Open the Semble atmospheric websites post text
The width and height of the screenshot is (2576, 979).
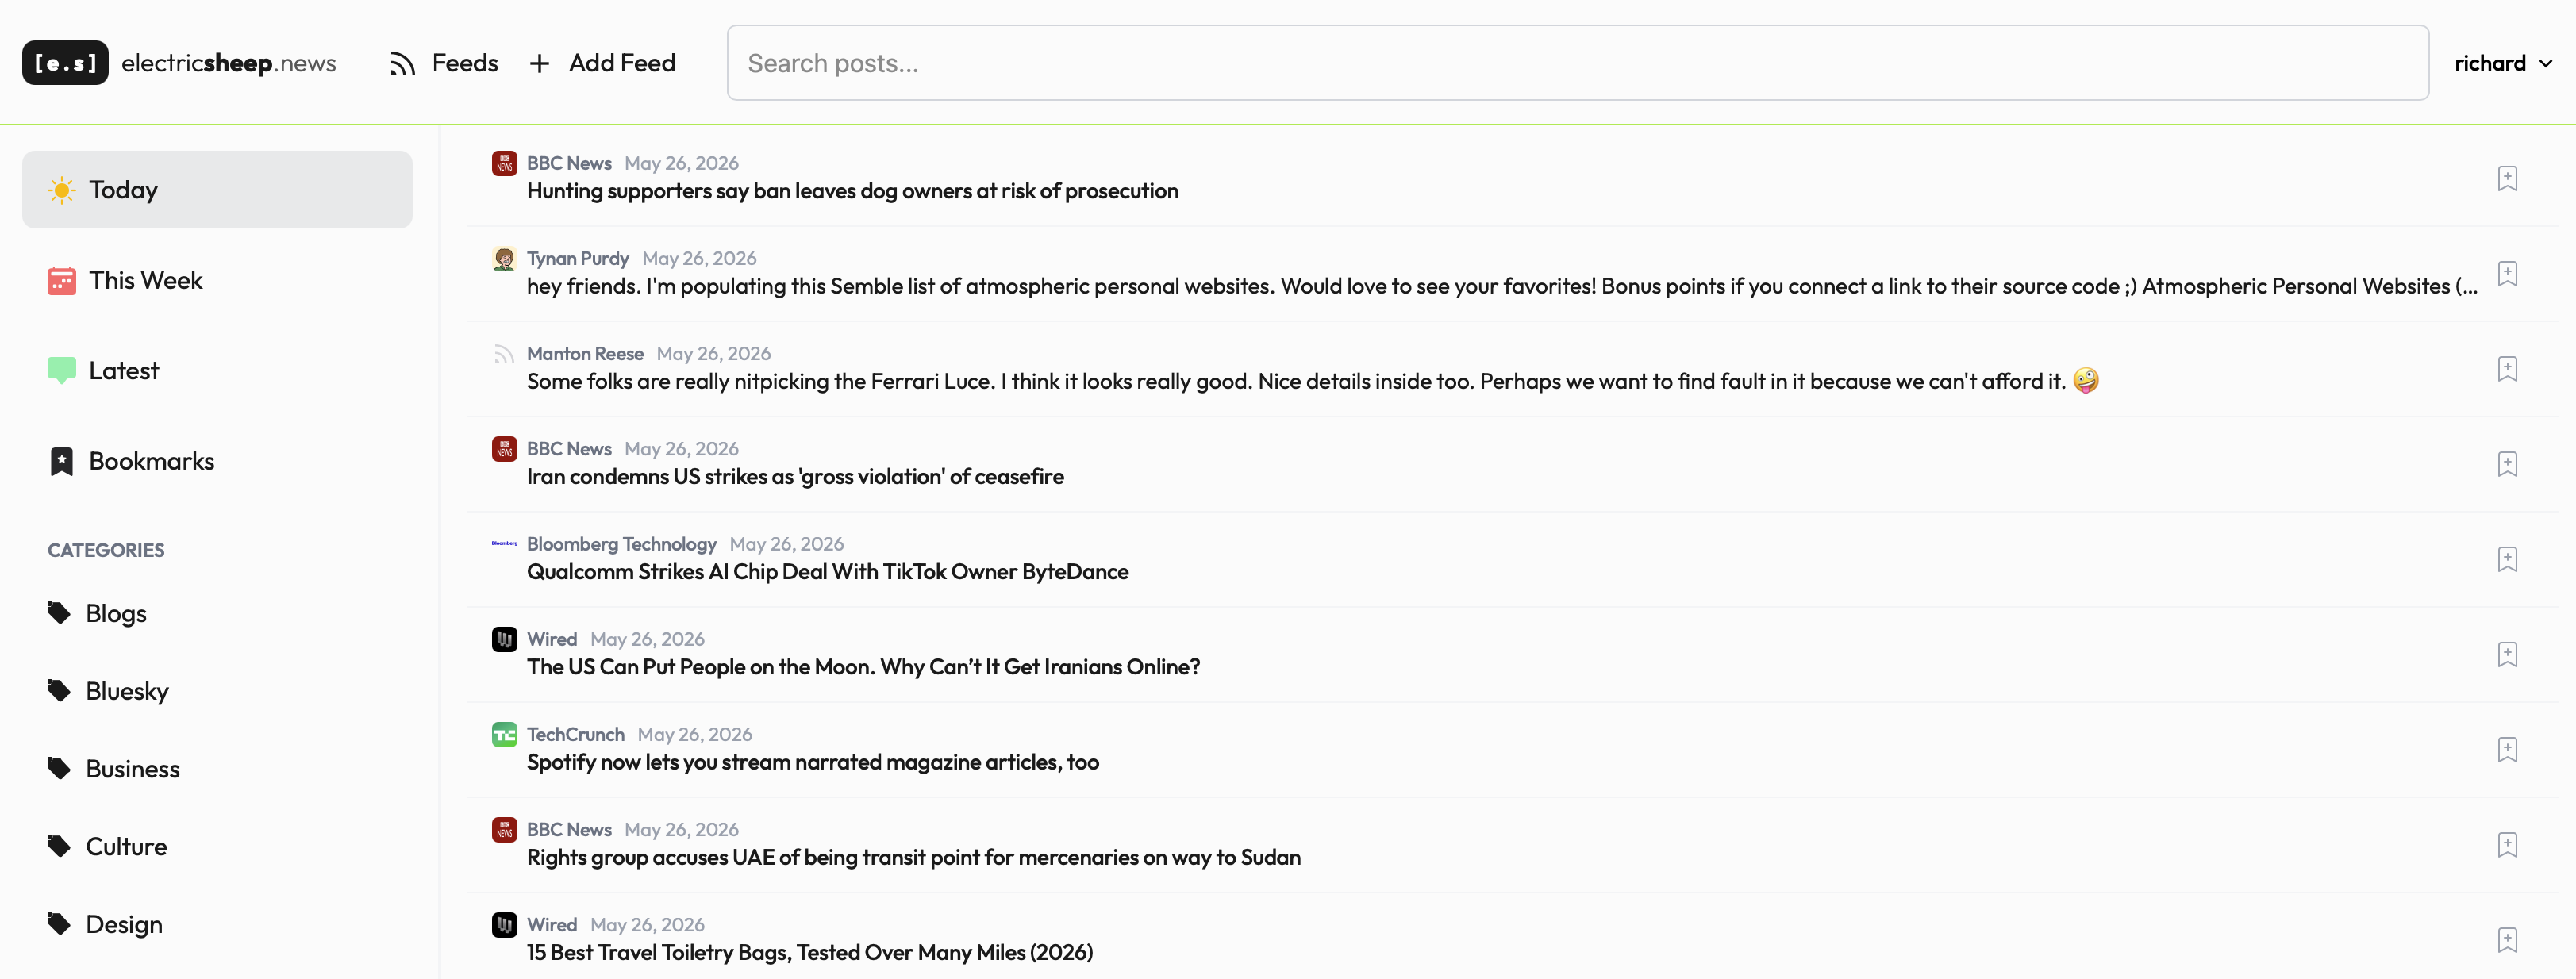click(x=1502, y=286)
